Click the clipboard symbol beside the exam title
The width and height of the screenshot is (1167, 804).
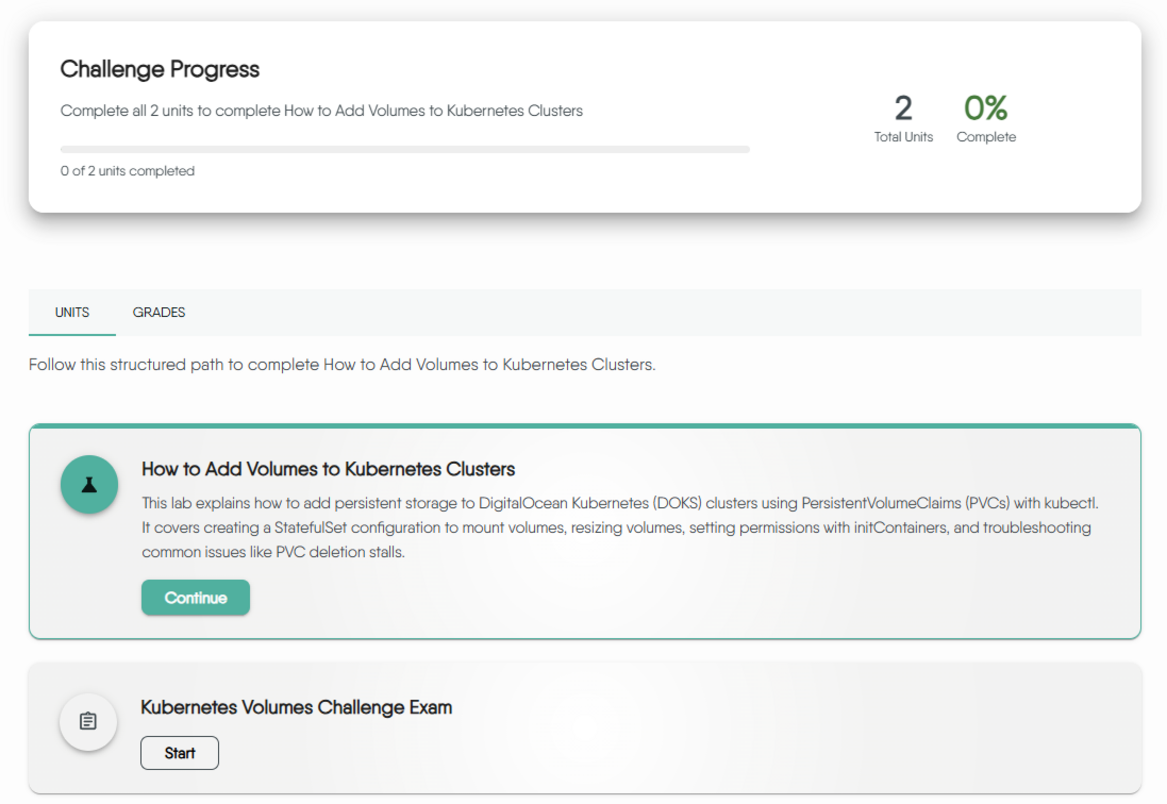[88, 722]
